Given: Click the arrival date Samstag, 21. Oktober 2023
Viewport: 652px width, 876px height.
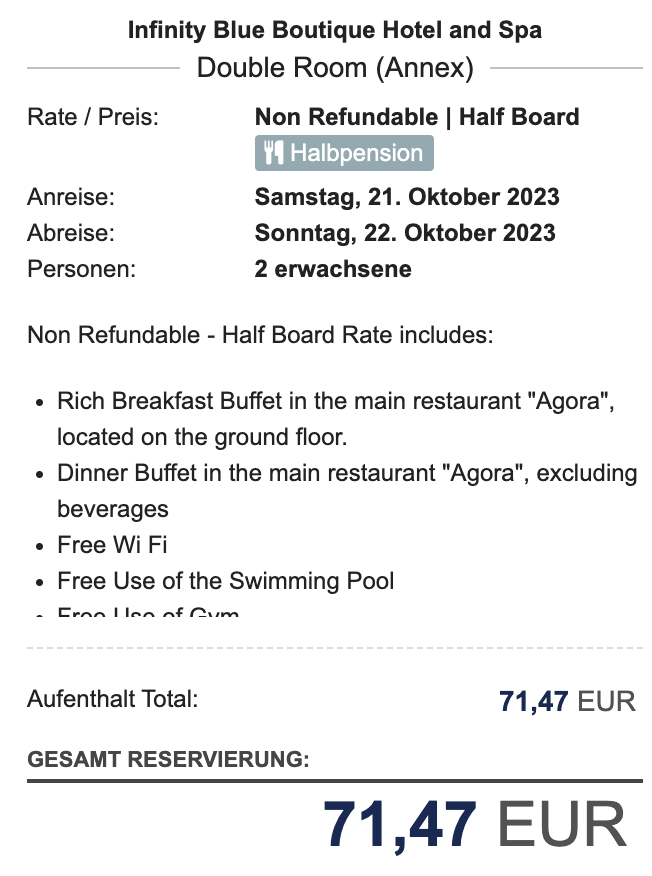Looking at the screenshot, I should click(x=407, y=197).
